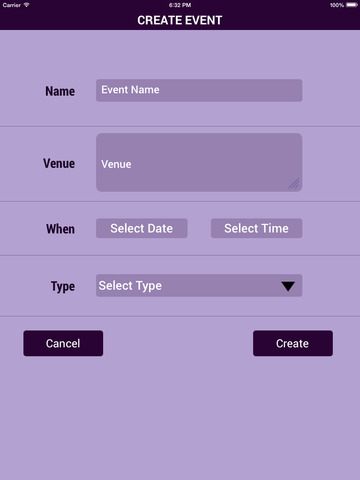Click the Venue field resize grip
Image resolution: width=360 pixels, height=480 pixels.
tap(294, 184)
